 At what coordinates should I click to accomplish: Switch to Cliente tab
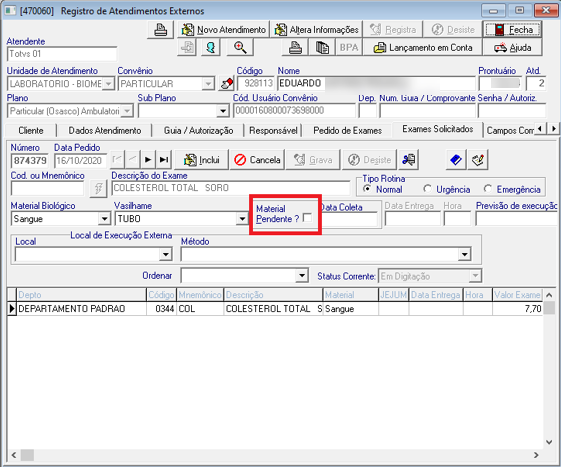click(31, 131)
